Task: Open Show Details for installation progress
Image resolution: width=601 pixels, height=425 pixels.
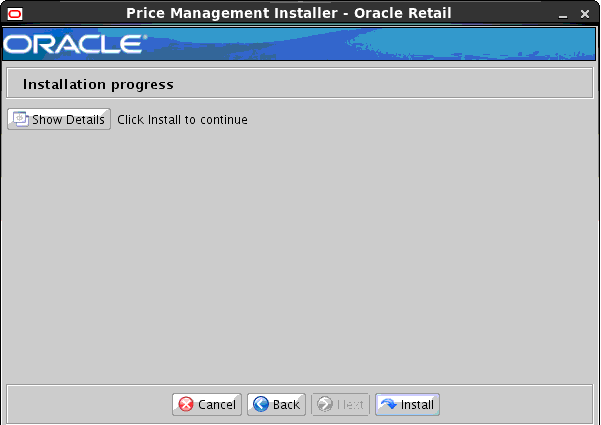Action: 59,119
